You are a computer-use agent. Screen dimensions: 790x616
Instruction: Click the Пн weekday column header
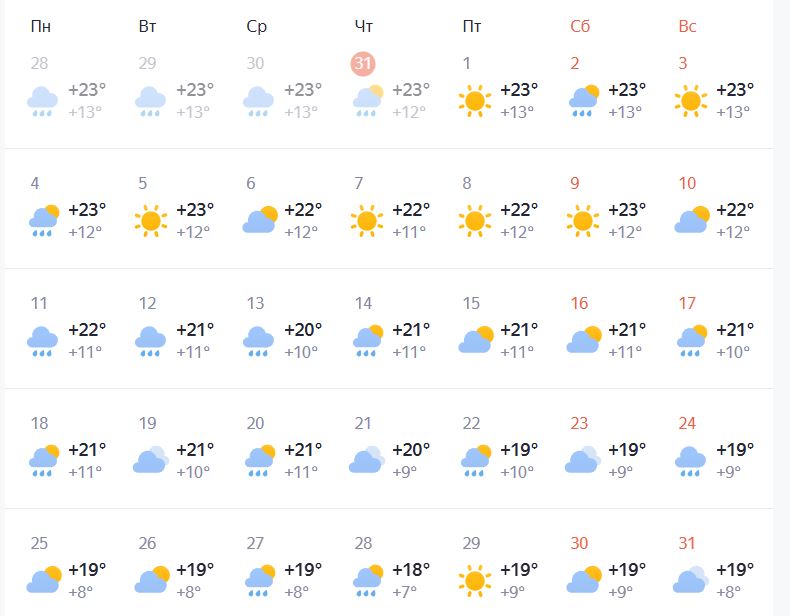41,27
